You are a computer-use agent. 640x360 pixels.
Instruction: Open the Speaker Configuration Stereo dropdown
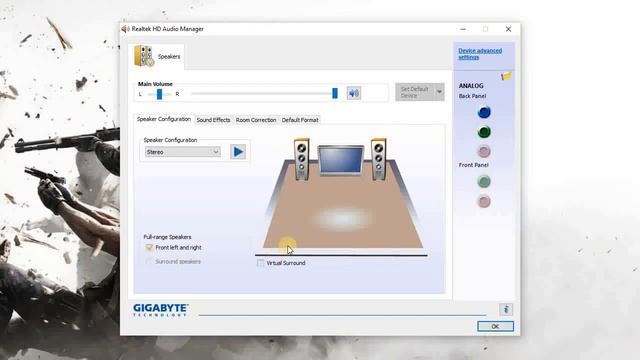click(x=182, y=152)
